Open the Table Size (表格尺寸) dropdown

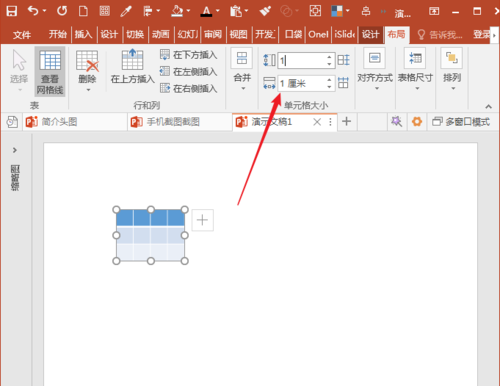click(x=415, y=69)
